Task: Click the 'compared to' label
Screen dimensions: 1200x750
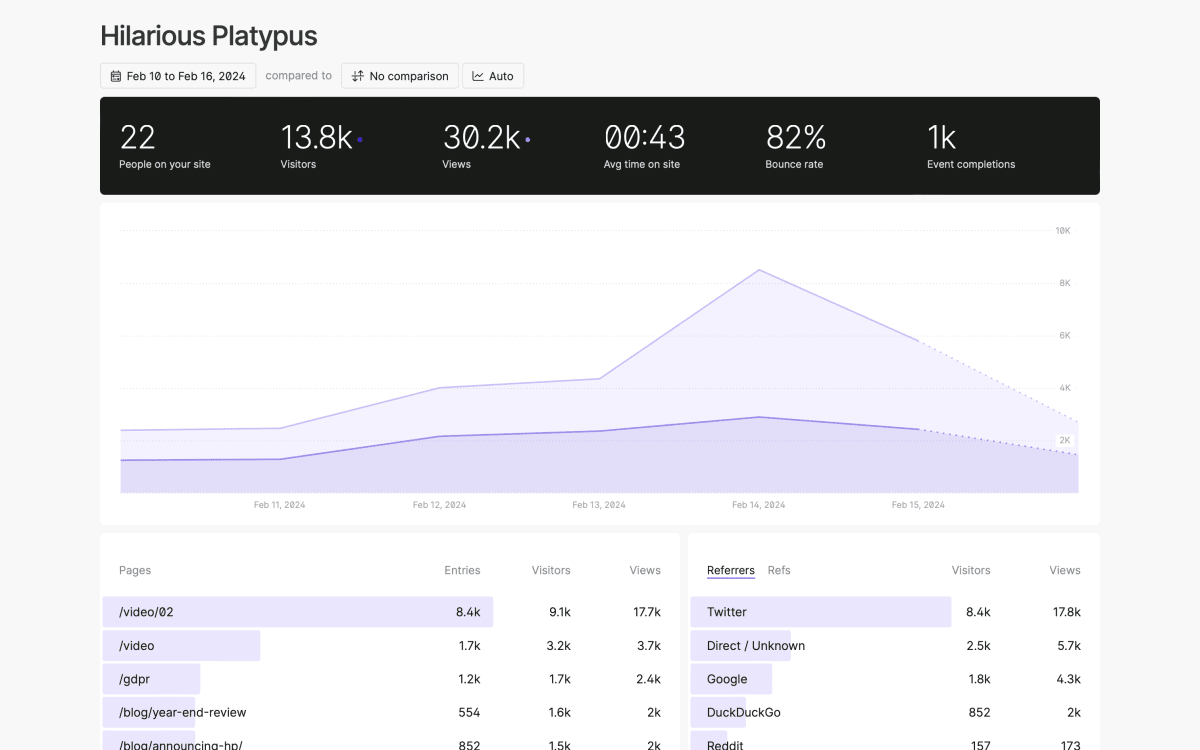Action: (x=298, y=76)
